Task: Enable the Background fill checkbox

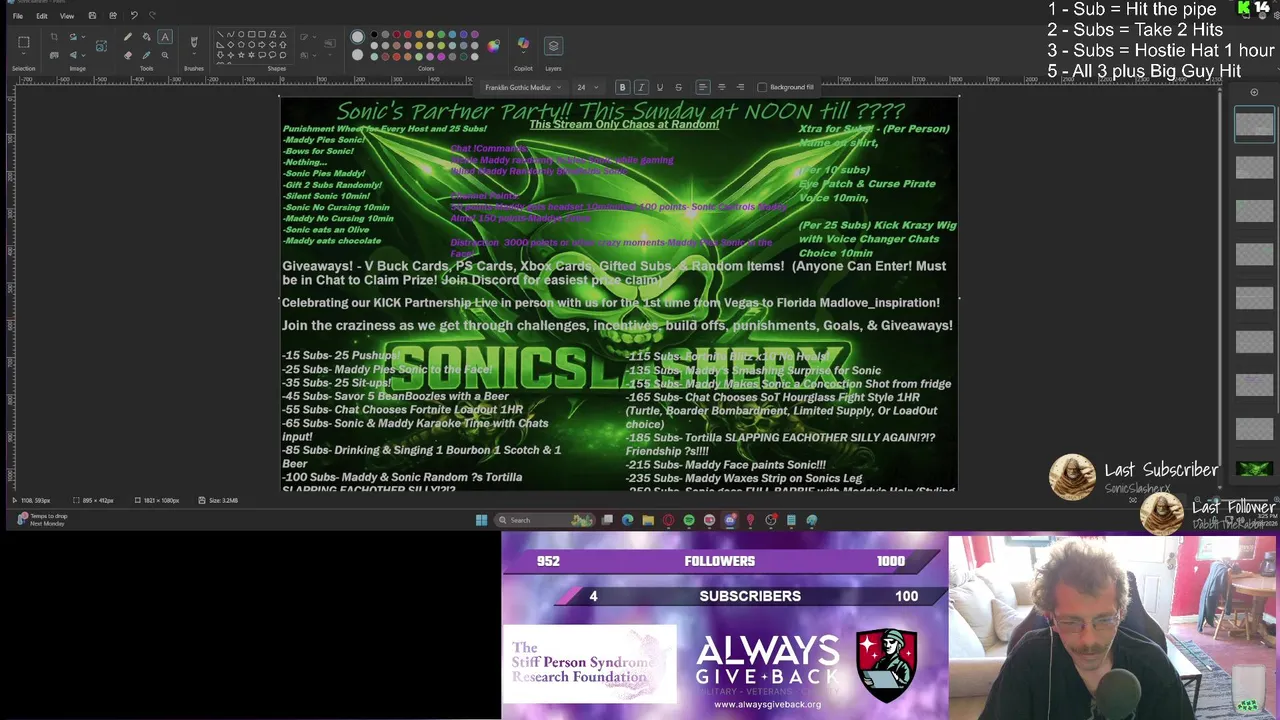Action: 762,87
